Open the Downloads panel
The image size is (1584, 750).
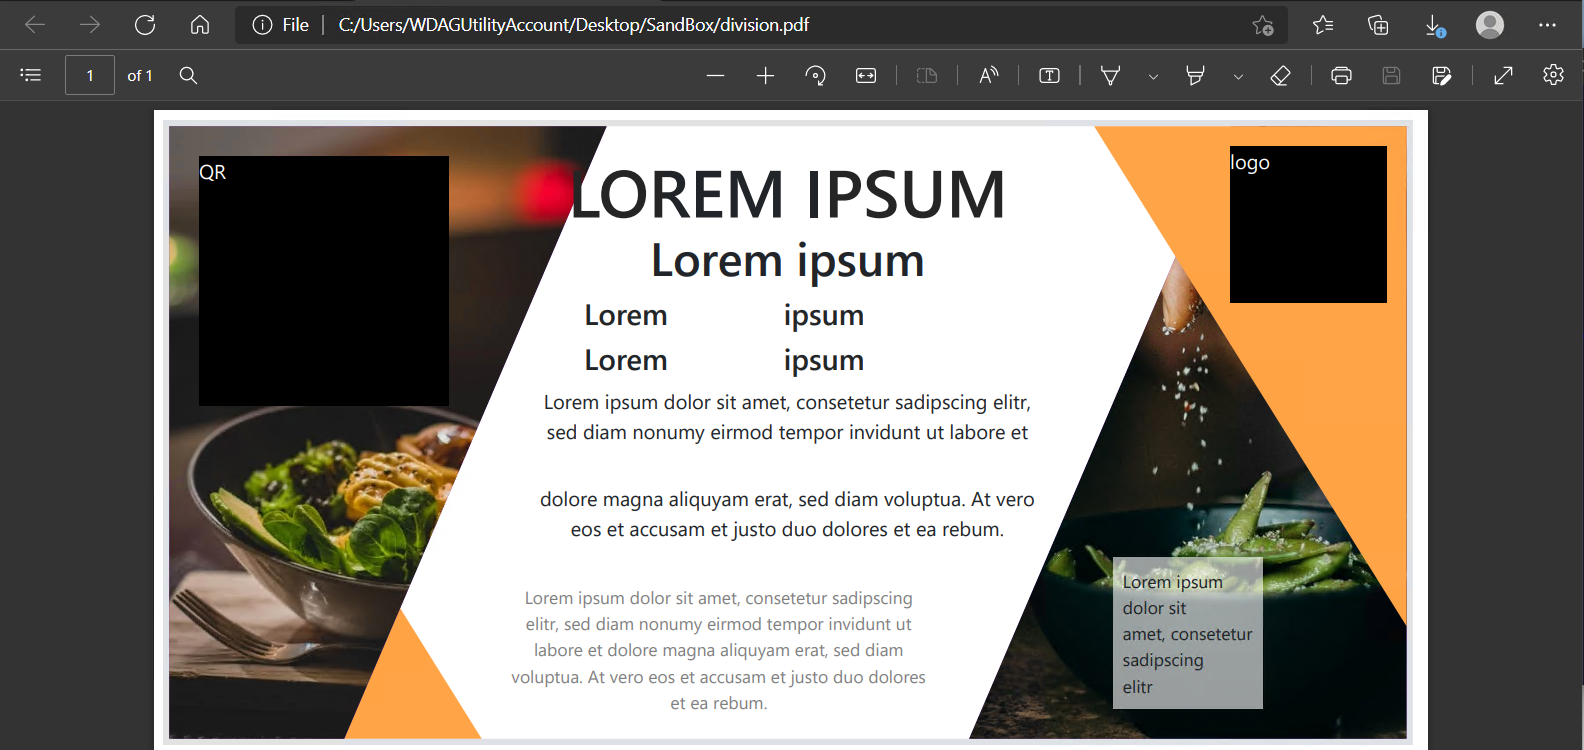[1434, 25]
